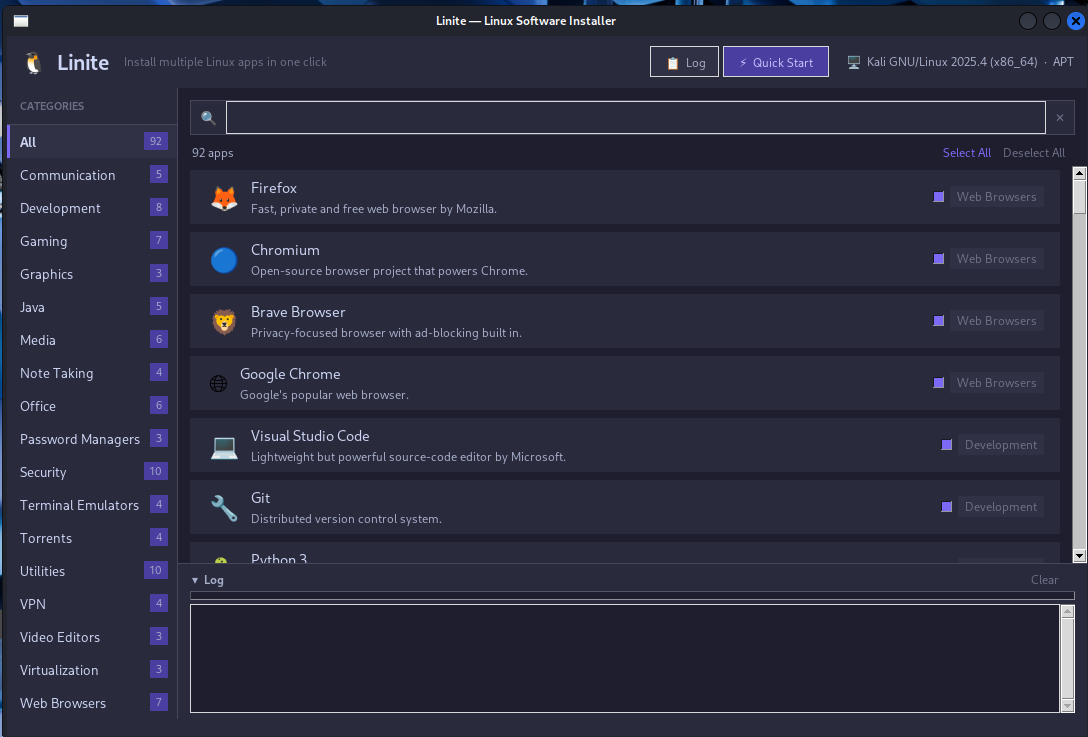1088x737 pixels.
Task: Select the Security category
Action: [x=90, y=472]
